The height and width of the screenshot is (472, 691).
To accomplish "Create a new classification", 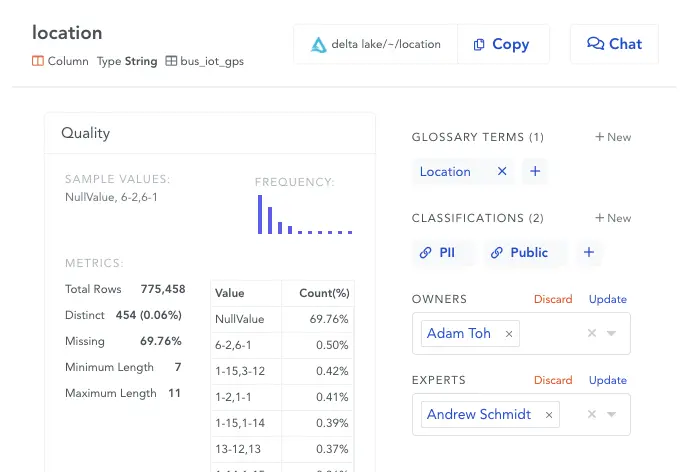I will pos(613,218).
